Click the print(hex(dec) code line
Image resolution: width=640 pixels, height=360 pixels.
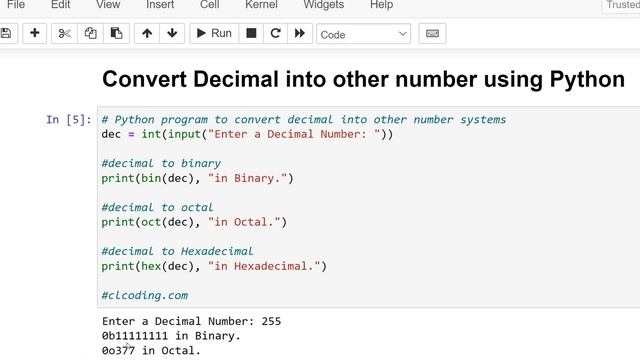(214, 267)
